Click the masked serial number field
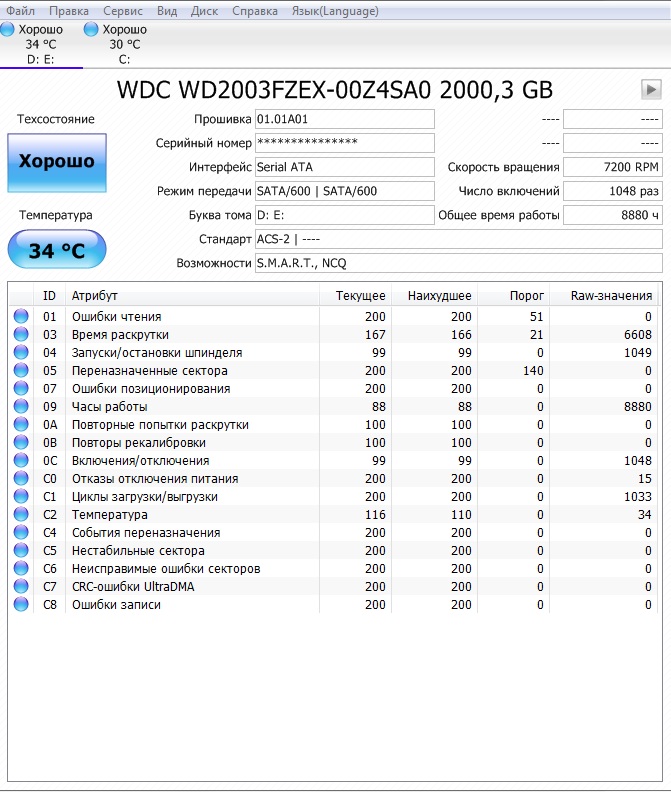 345,143
